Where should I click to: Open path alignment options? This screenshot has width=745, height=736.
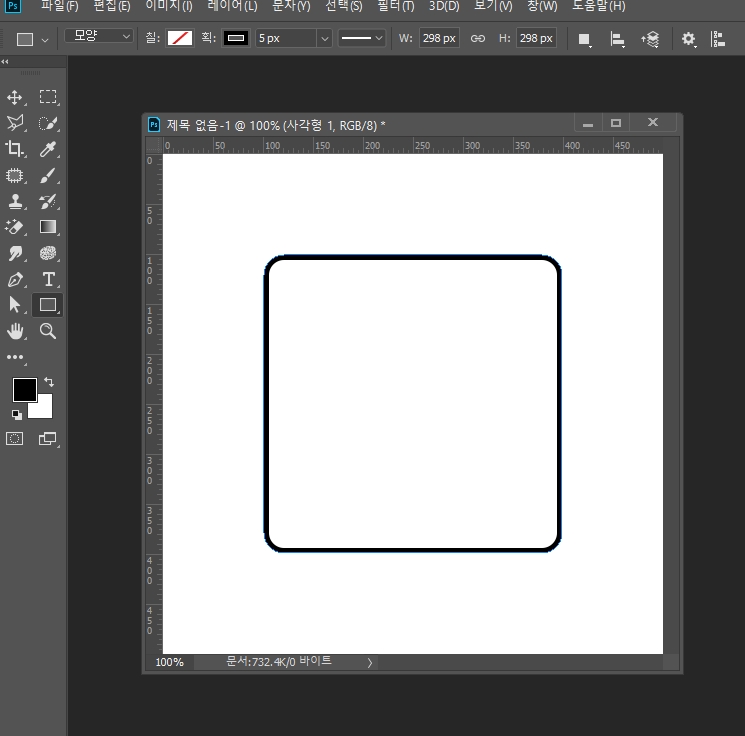617,39
